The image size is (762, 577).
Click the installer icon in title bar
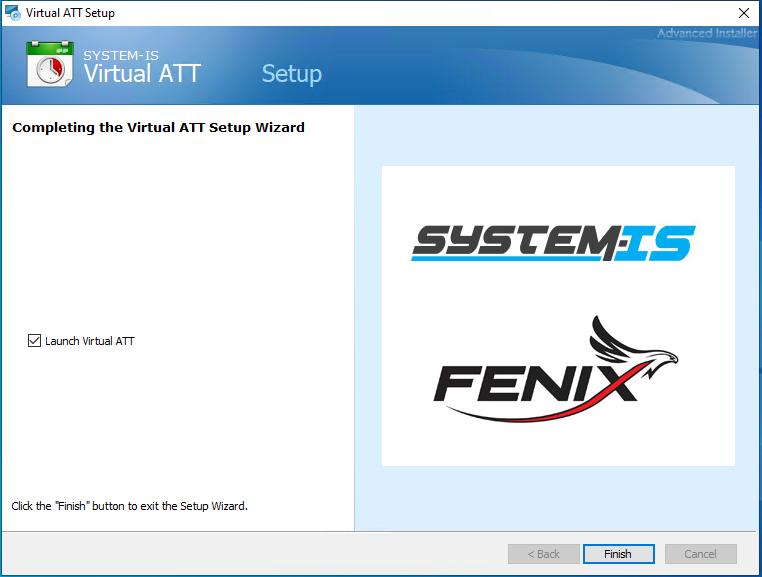pos(13,13)
